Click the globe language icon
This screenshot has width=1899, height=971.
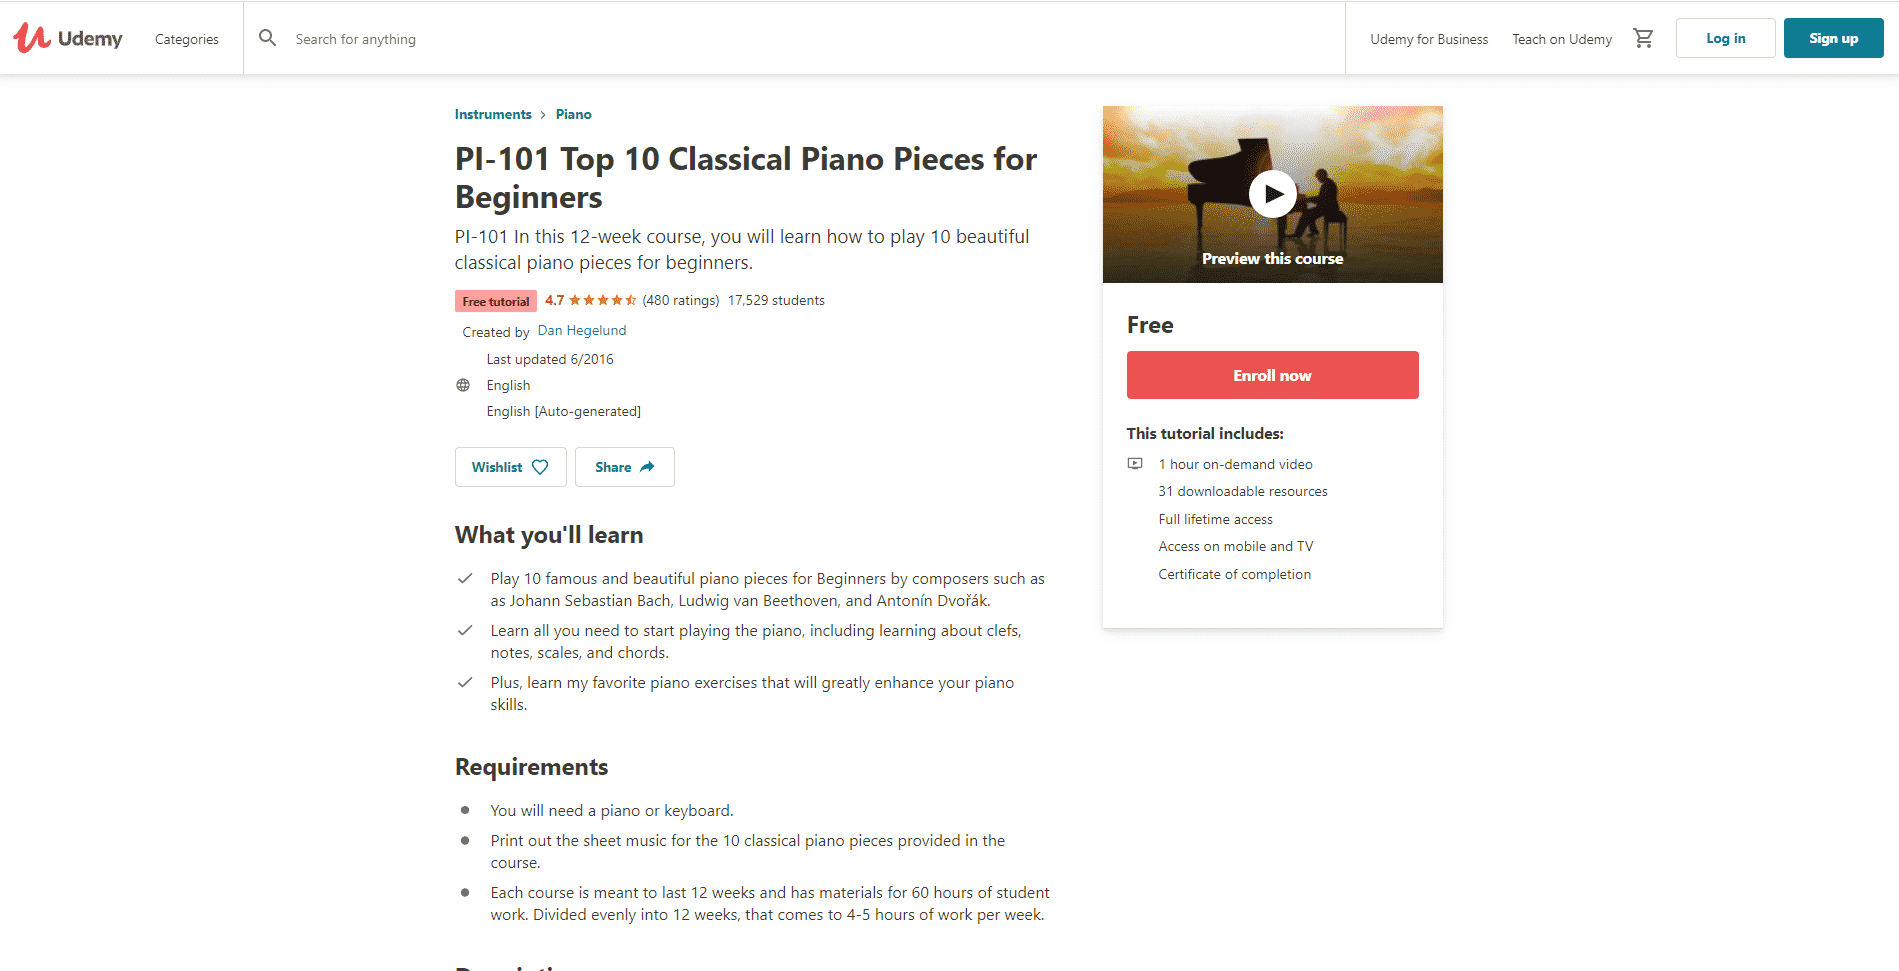[x=463, y=385]
